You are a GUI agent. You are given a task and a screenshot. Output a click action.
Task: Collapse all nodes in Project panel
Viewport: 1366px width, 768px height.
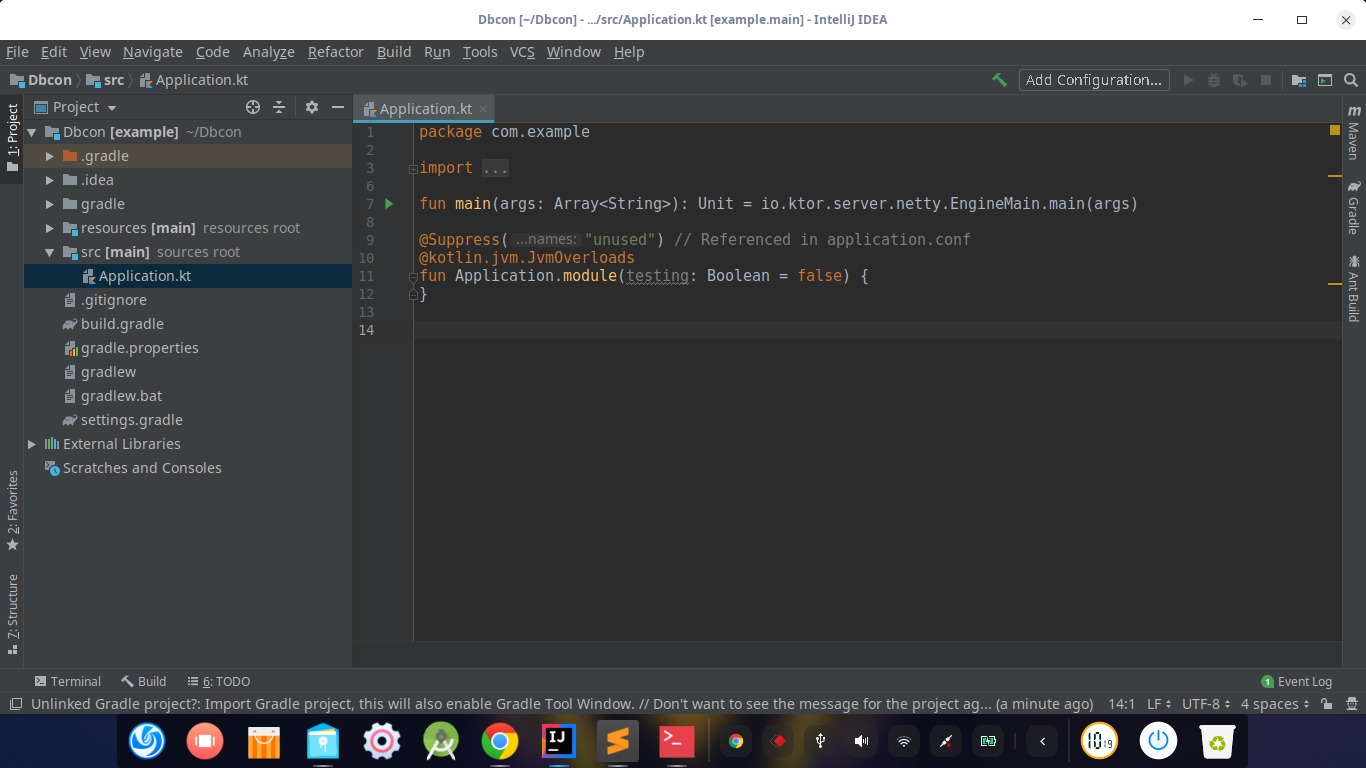tap(280, 107)
